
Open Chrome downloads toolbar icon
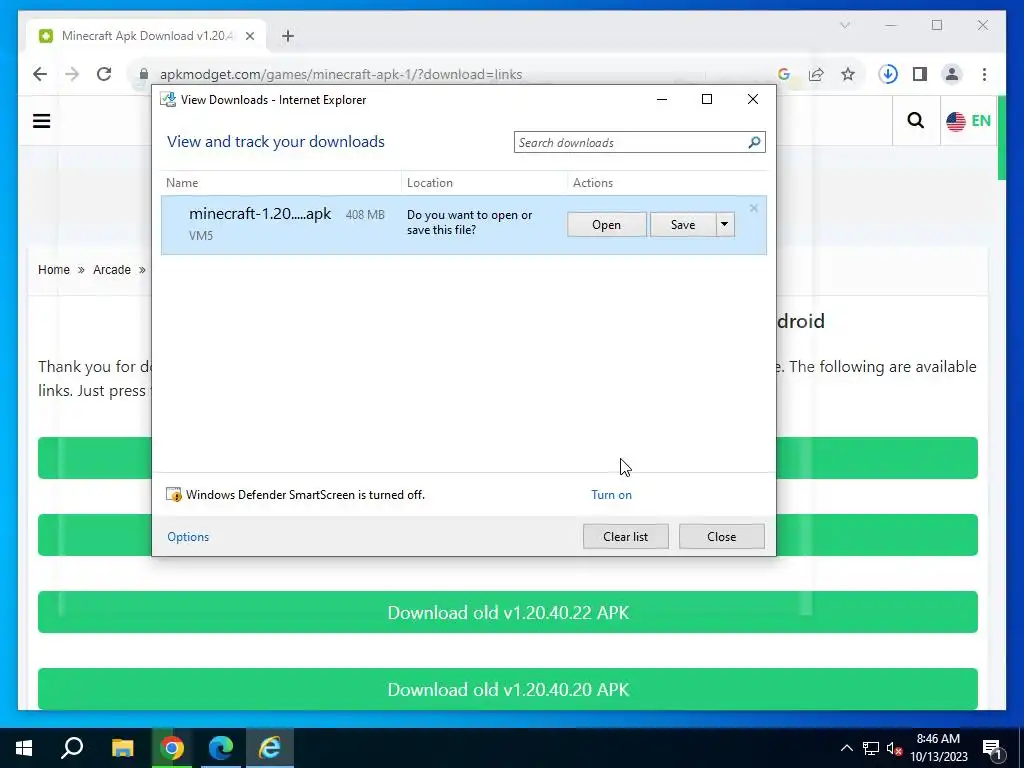(888, 74)
